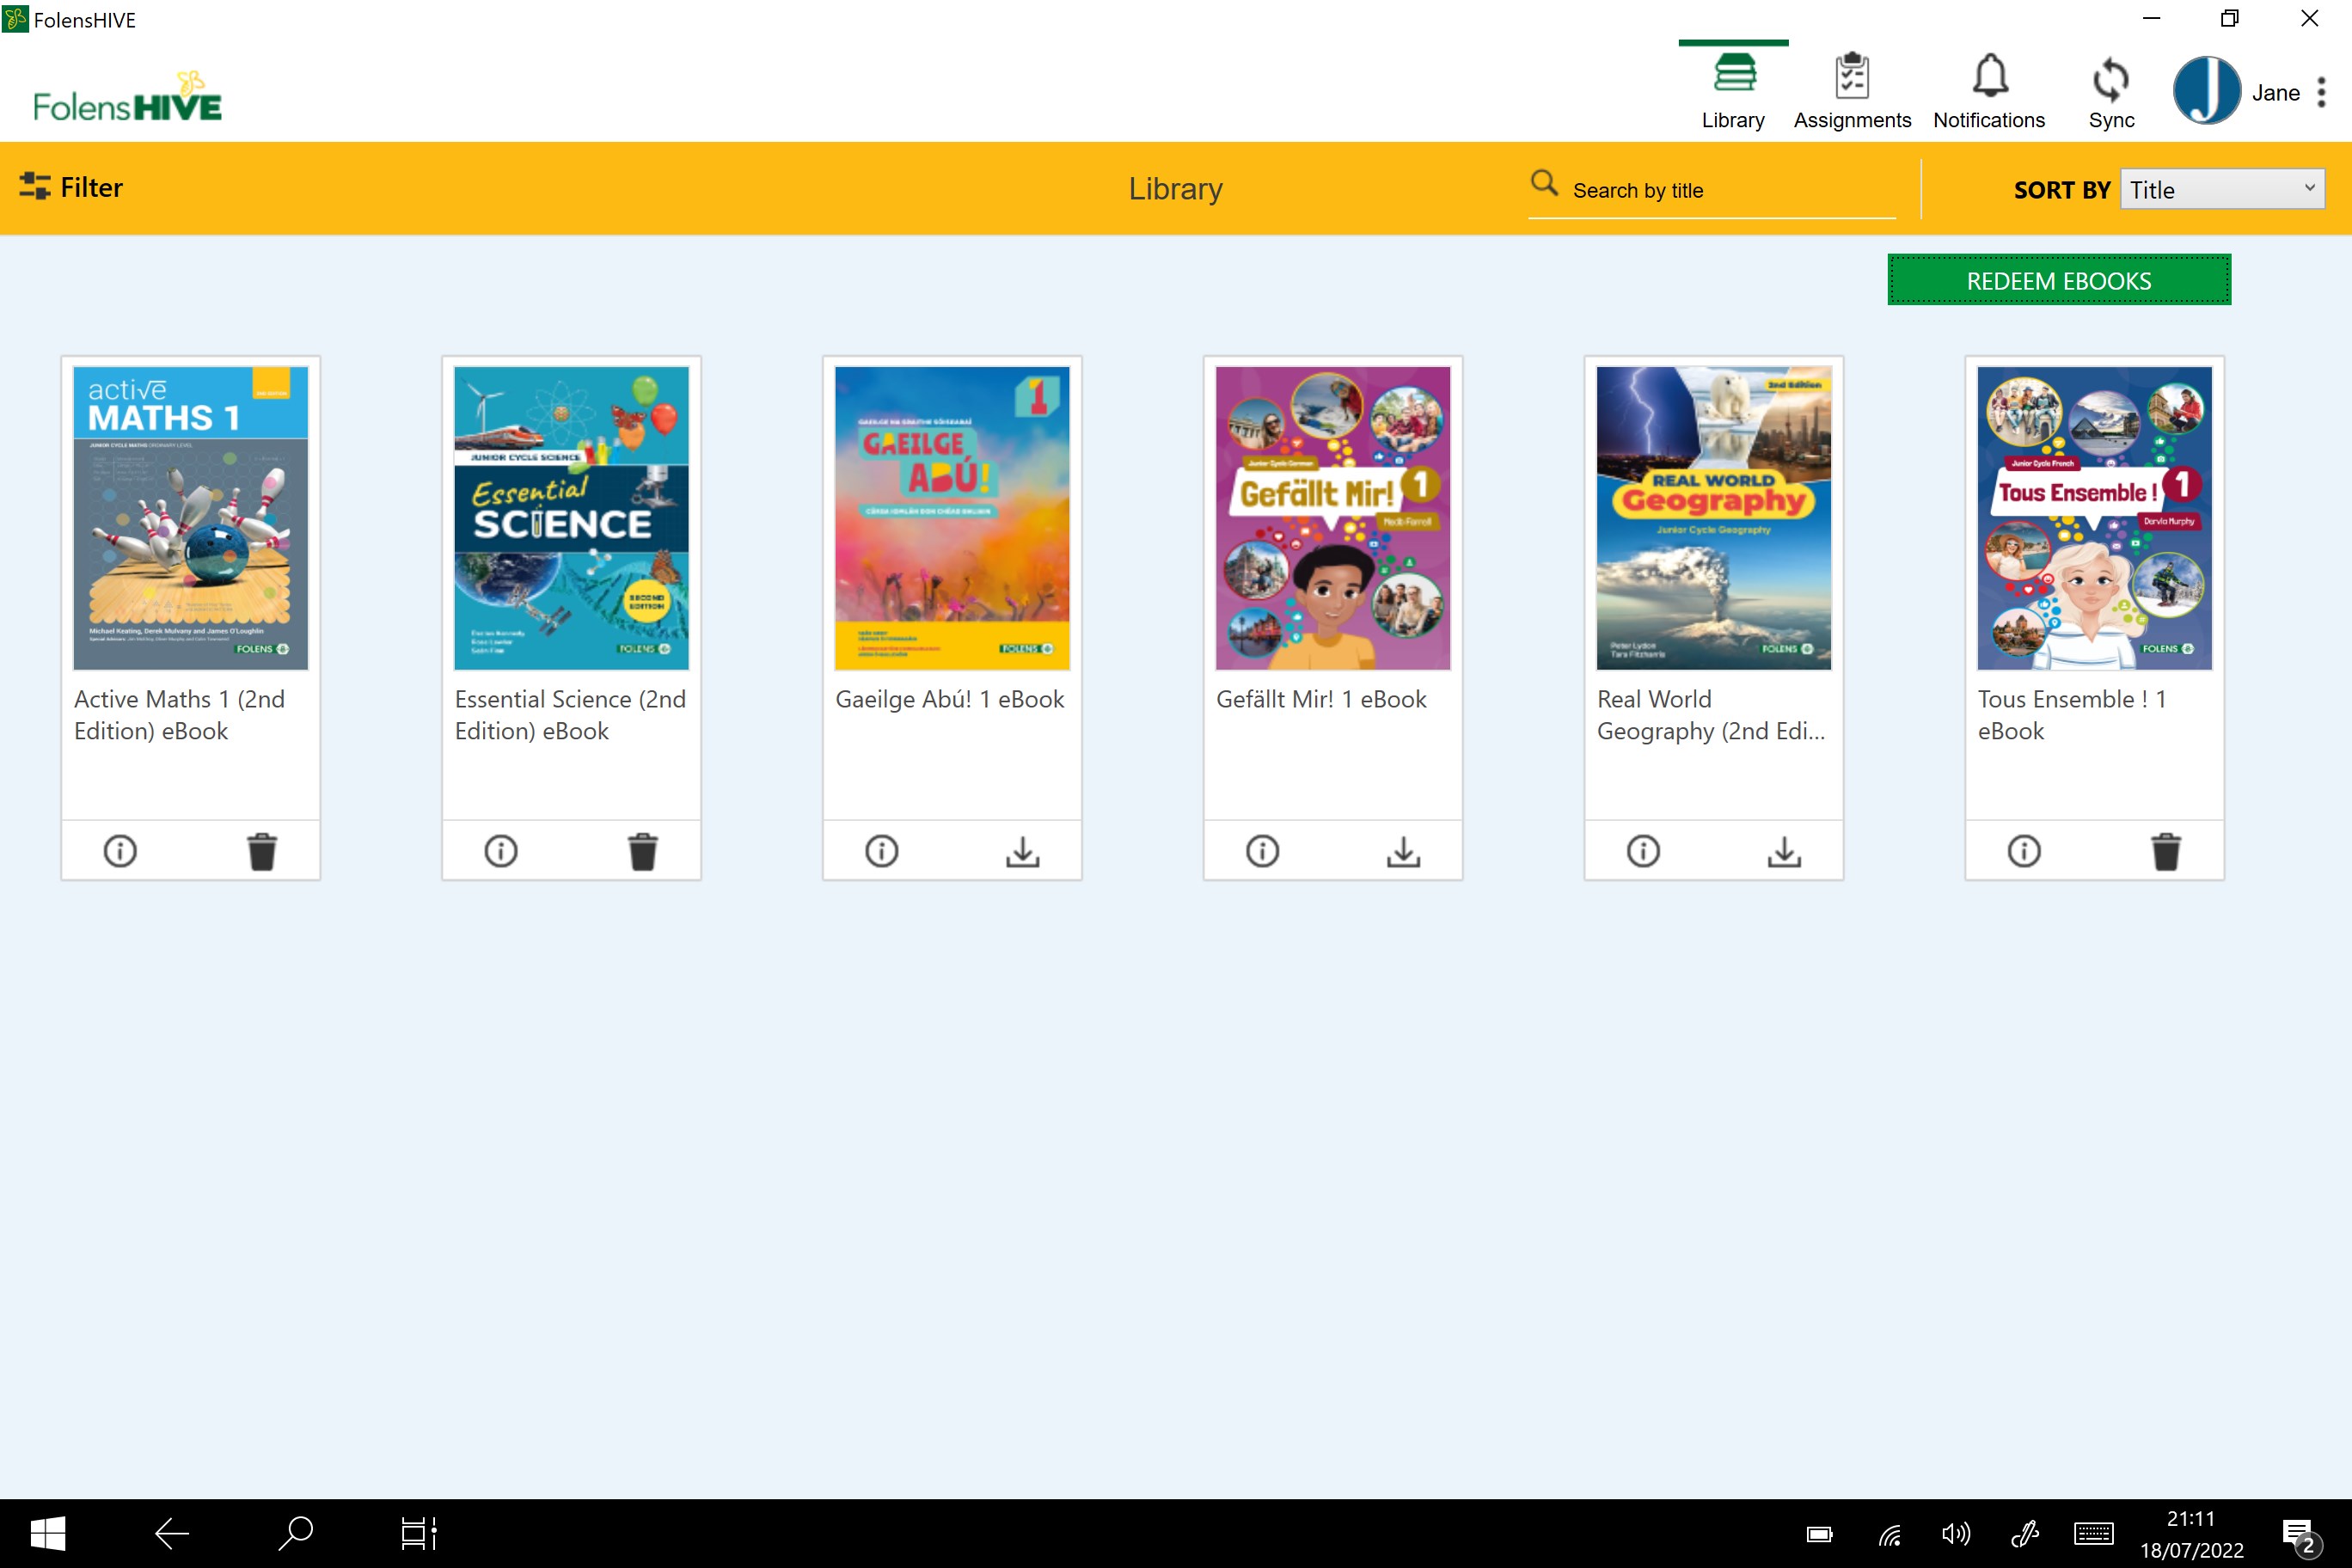This screenshot has height=1568, width=2352.
Task: Delete the Tous Ensemble ! 1 eBook
Action: click(2165, 851)
